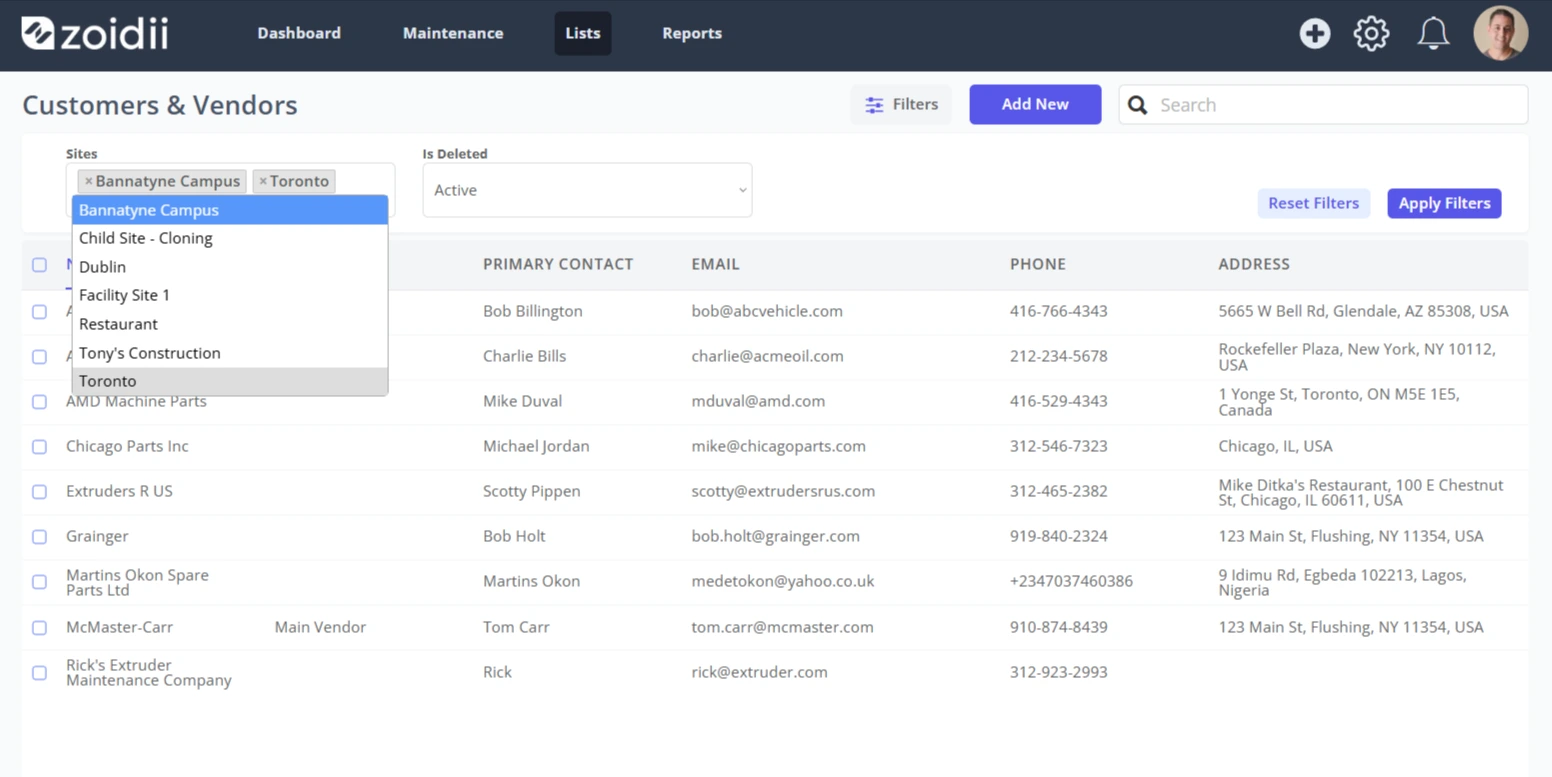Remove the Bannatyne Campus tag with x
The height and width of the screenshot is (777, 1552).
click(x=88, y=181)
